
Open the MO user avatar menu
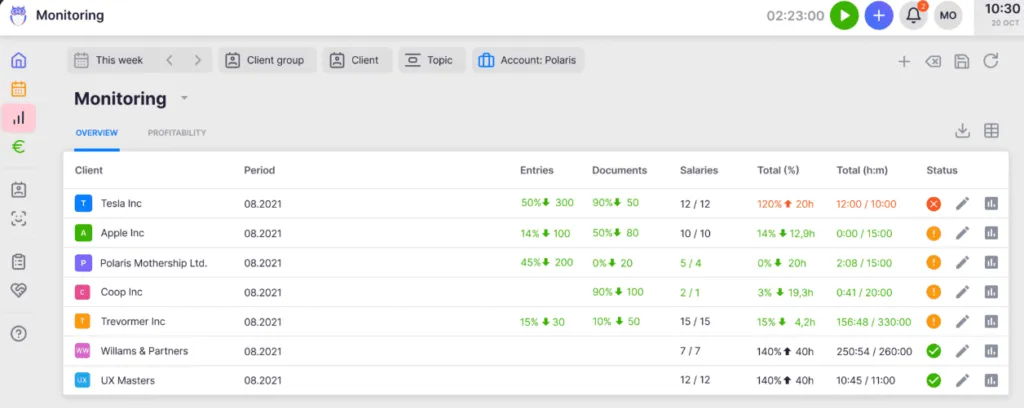click(x=948, y=16)
